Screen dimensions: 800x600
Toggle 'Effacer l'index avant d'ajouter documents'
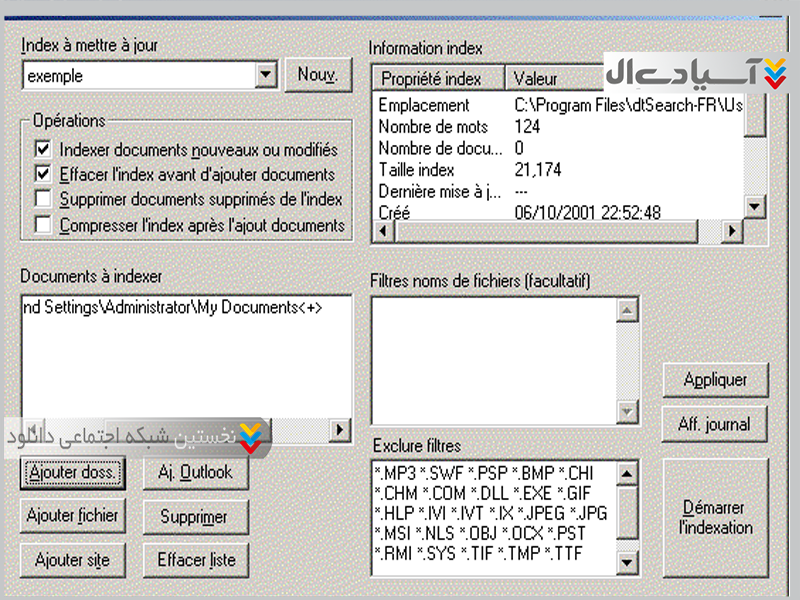[x=43, y=174]
